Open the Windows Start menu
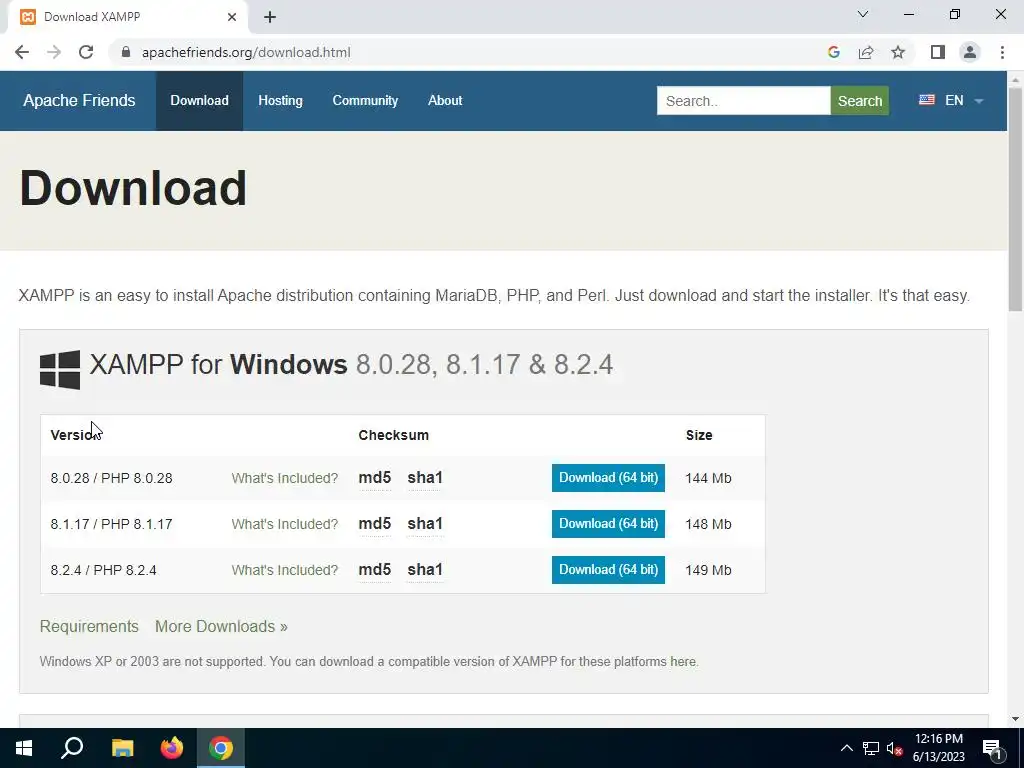The height and width of the screenshot is (768, 1024). [x=24, y=748]
